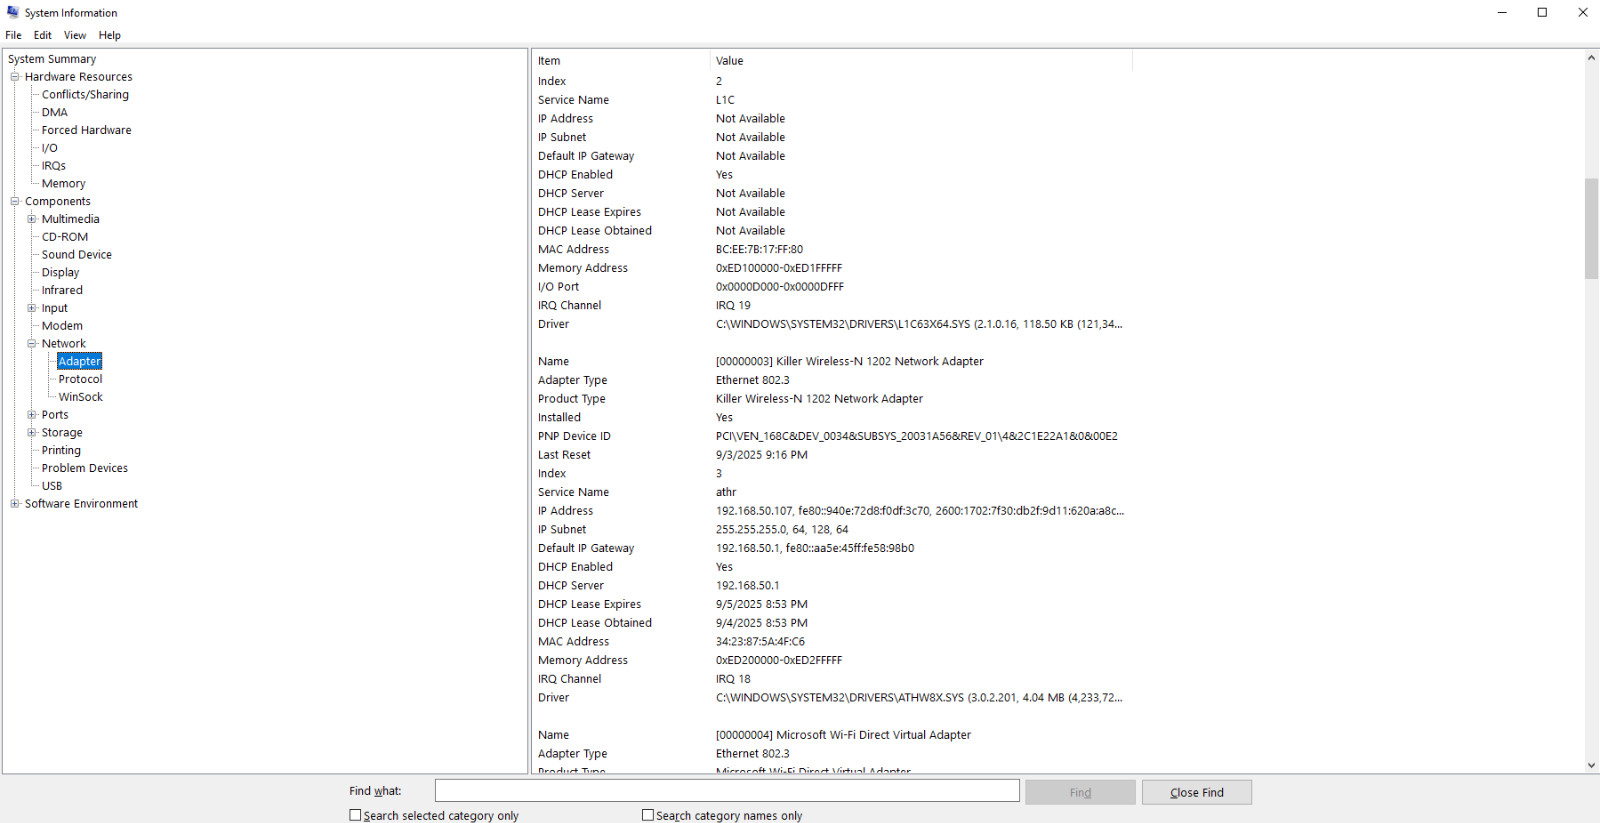Image resolution: width=1600 pixels, height=823 pixels.
Task: Click the System Information app icon in title bar
Action: pos(13,12)
